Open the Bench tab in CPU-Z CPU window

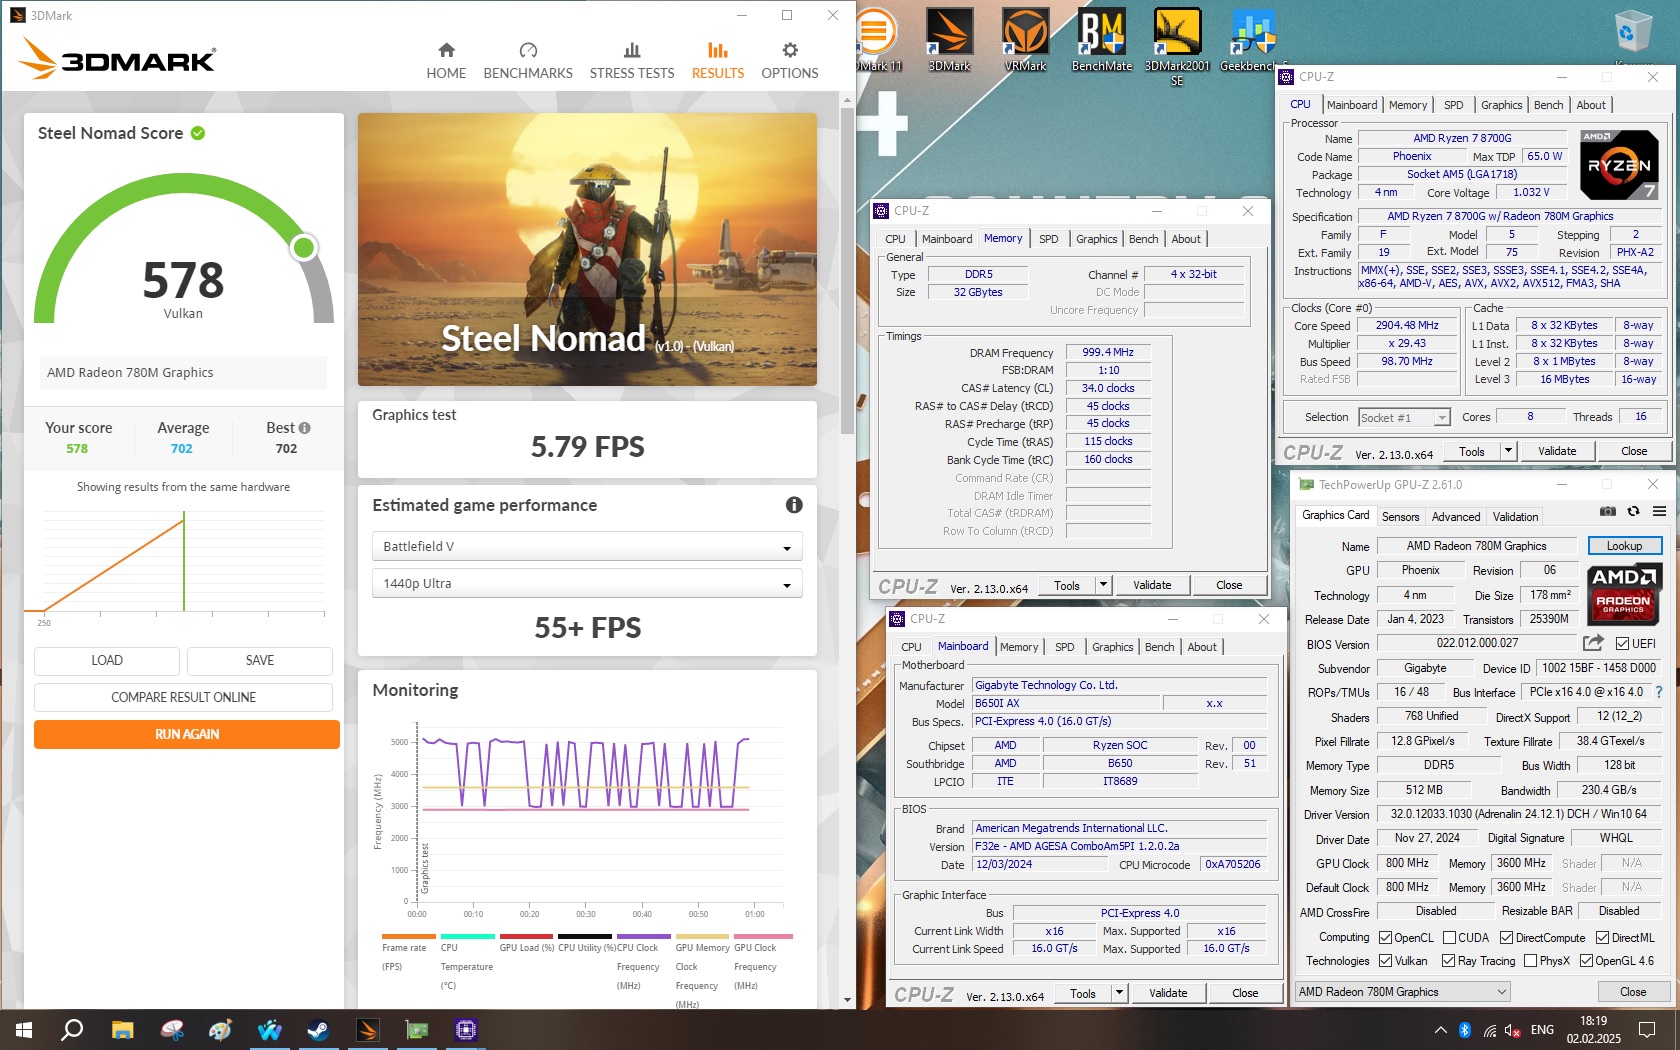click(x=1548, y=105)
